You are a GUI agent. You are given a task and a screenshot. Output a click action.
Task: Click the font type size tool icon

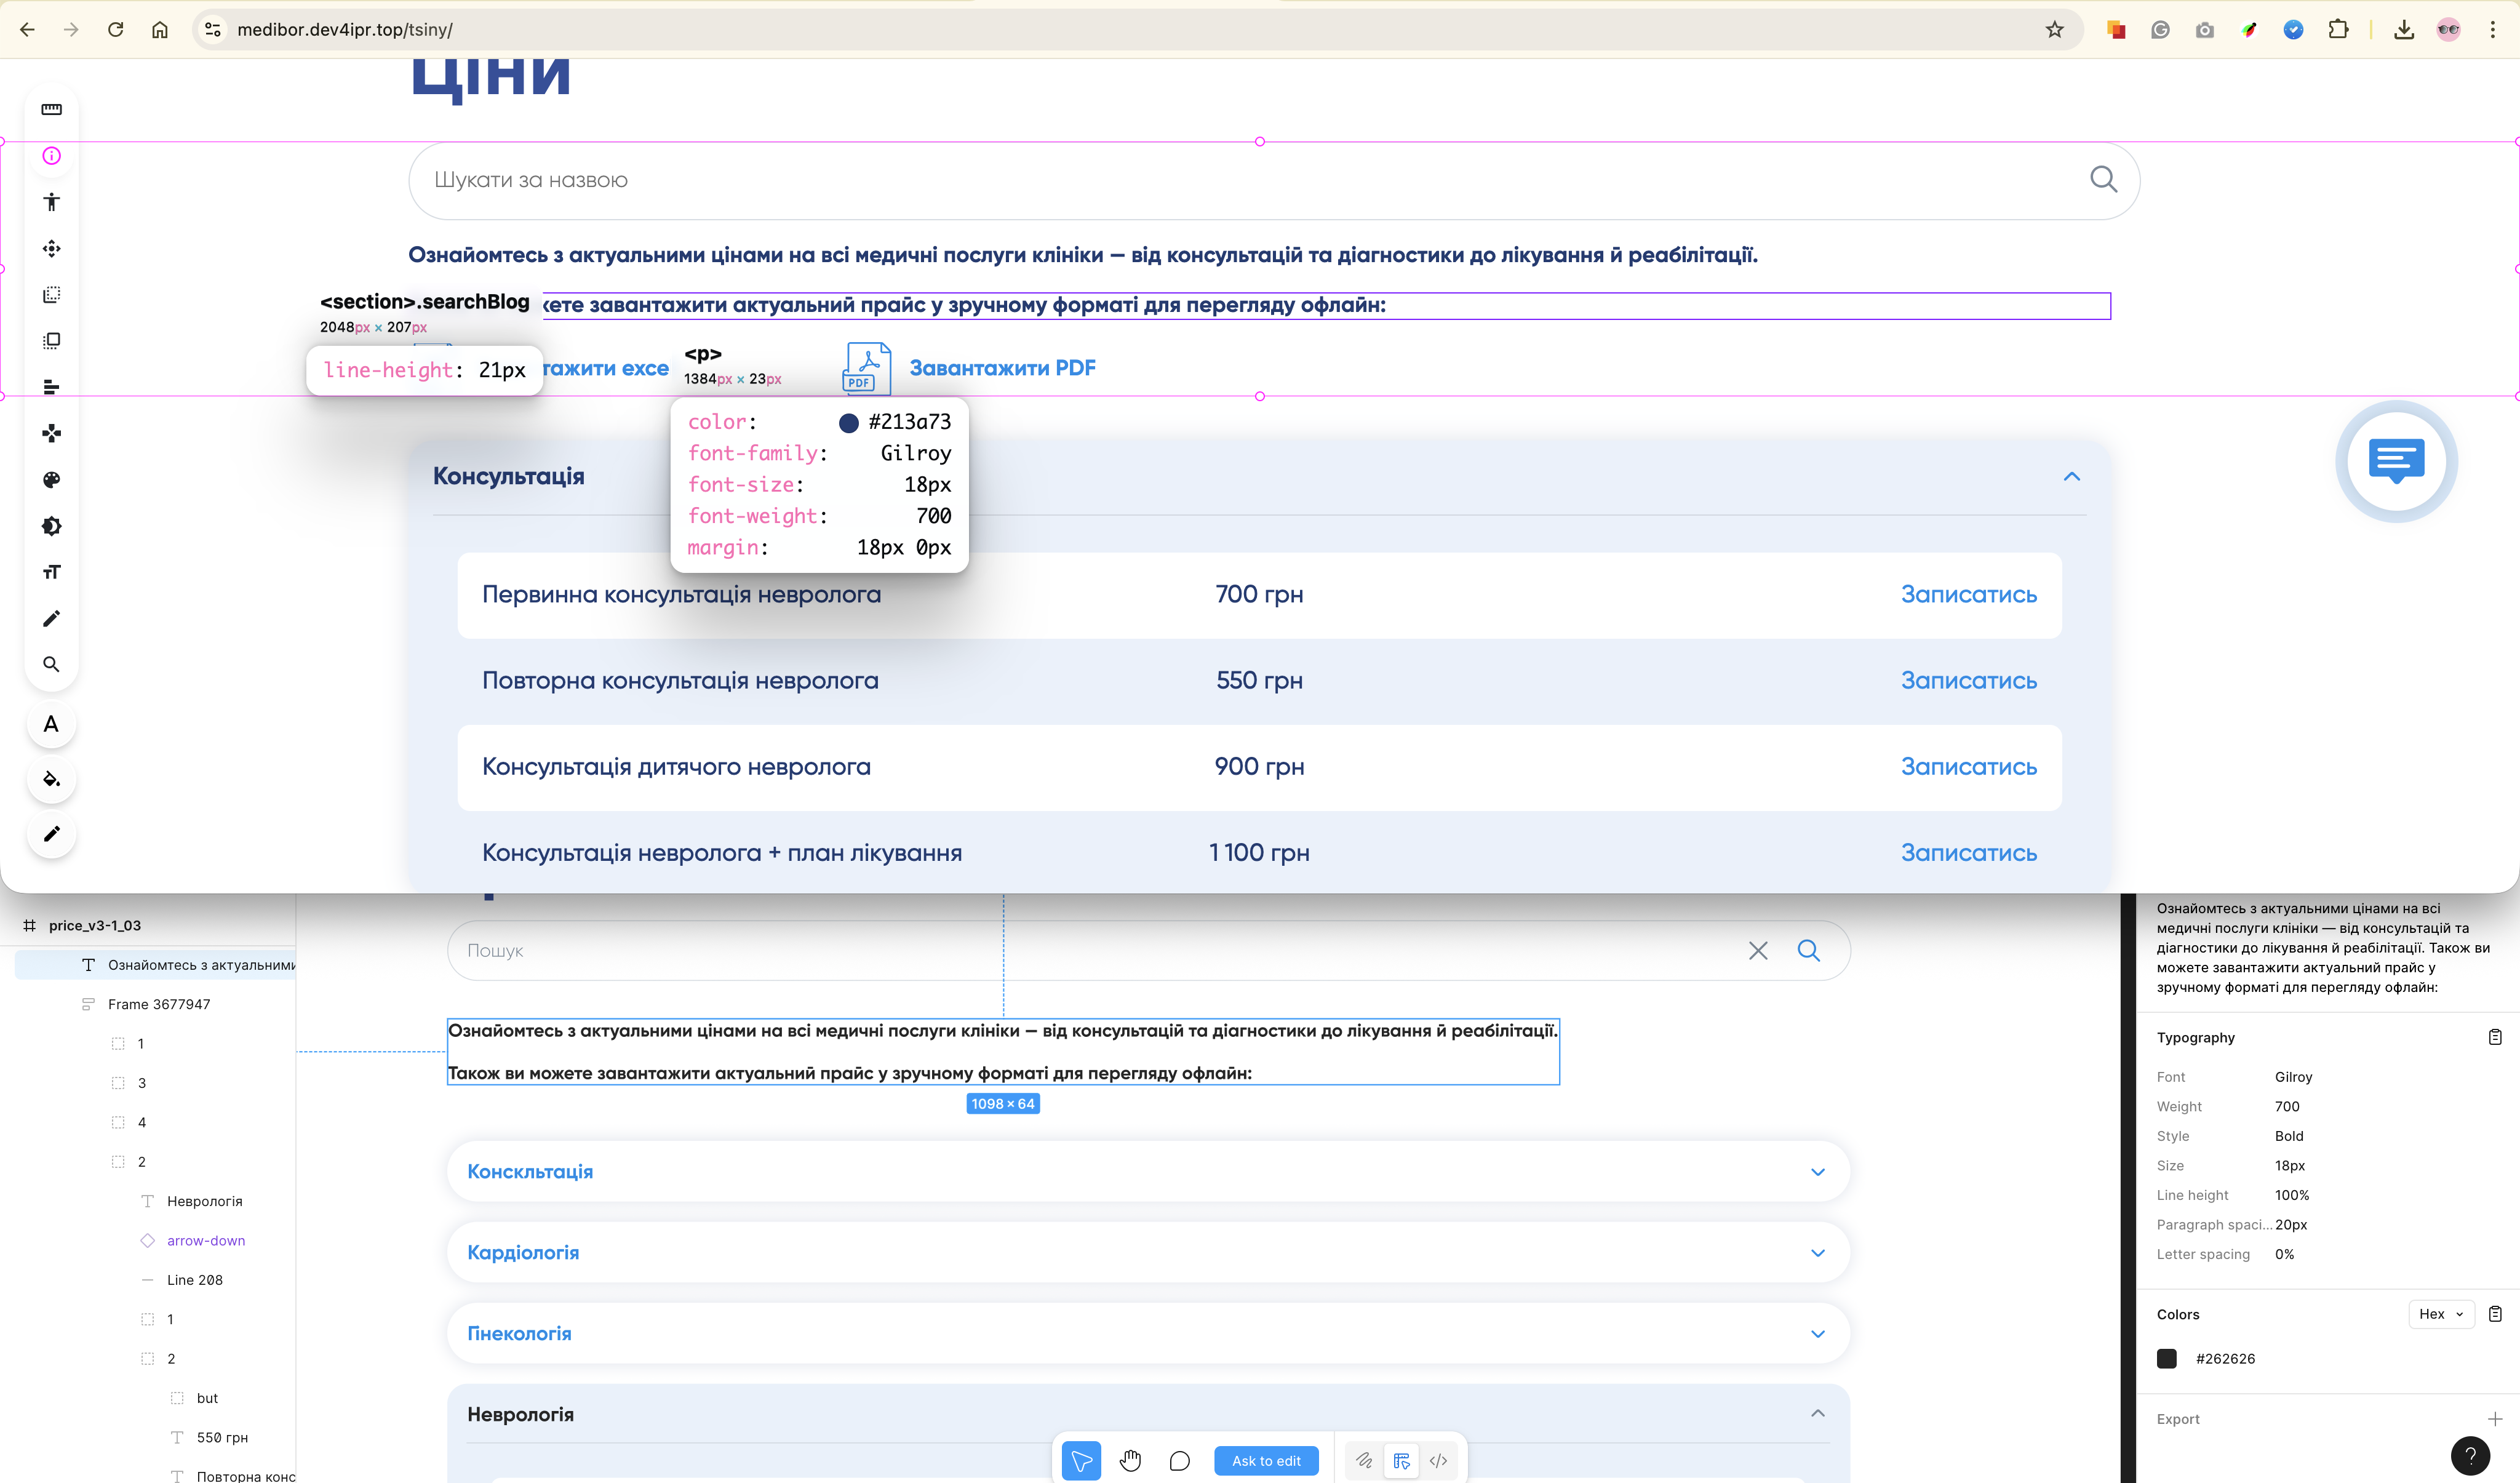click(x=51, y=572)
